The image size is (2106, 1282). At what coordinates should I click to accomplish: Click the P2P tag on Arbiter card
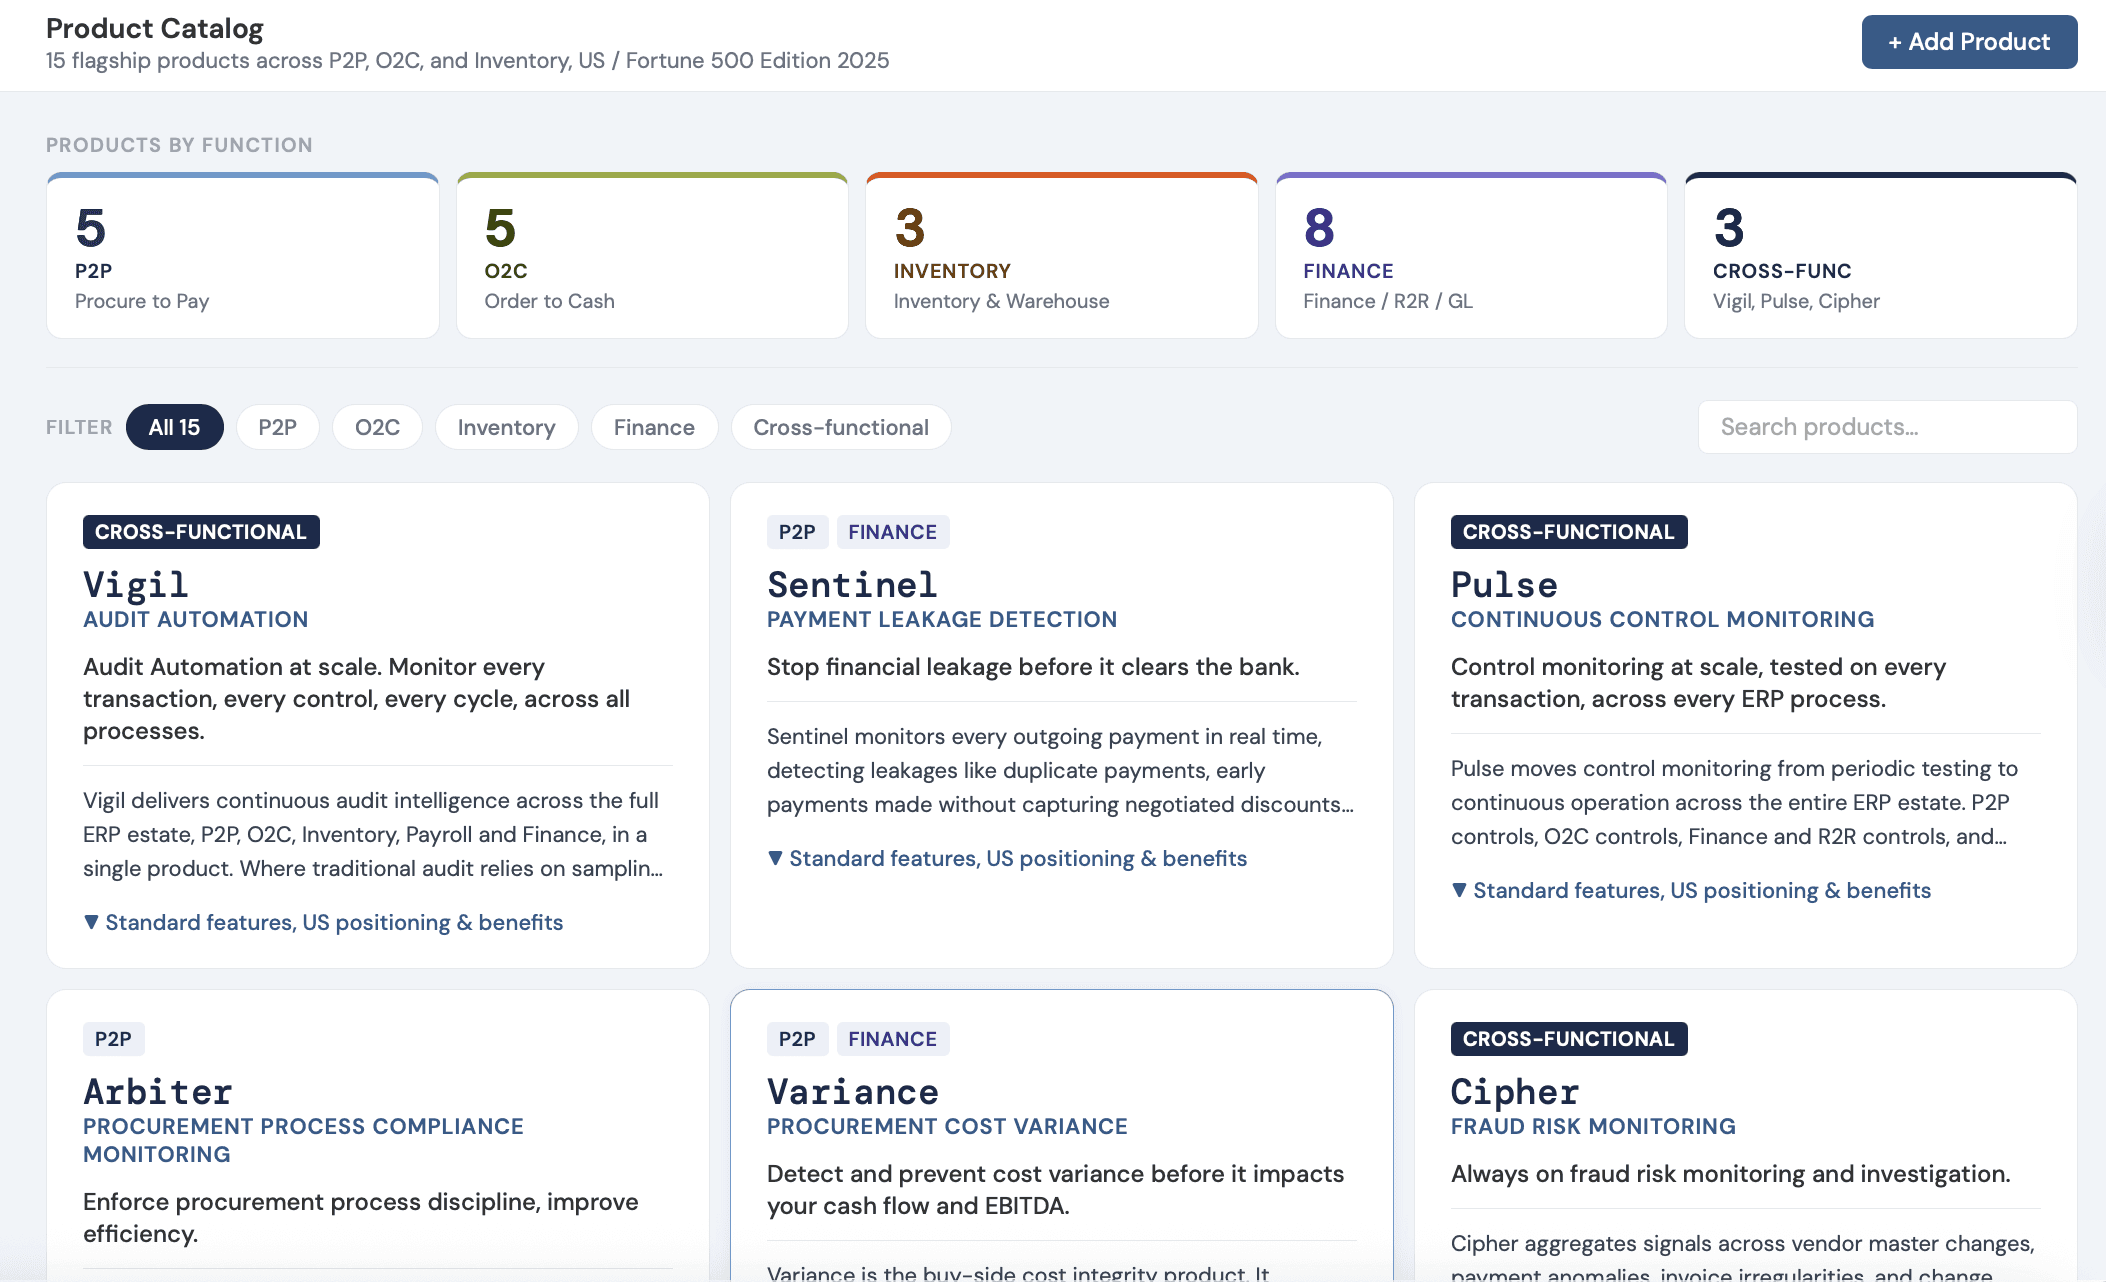113,1039
